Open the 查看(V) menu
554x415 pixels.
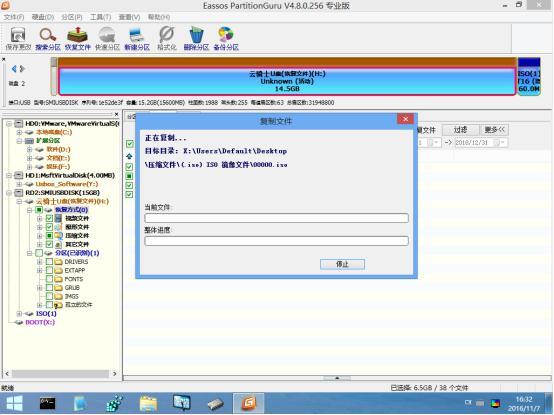[129, 17]
